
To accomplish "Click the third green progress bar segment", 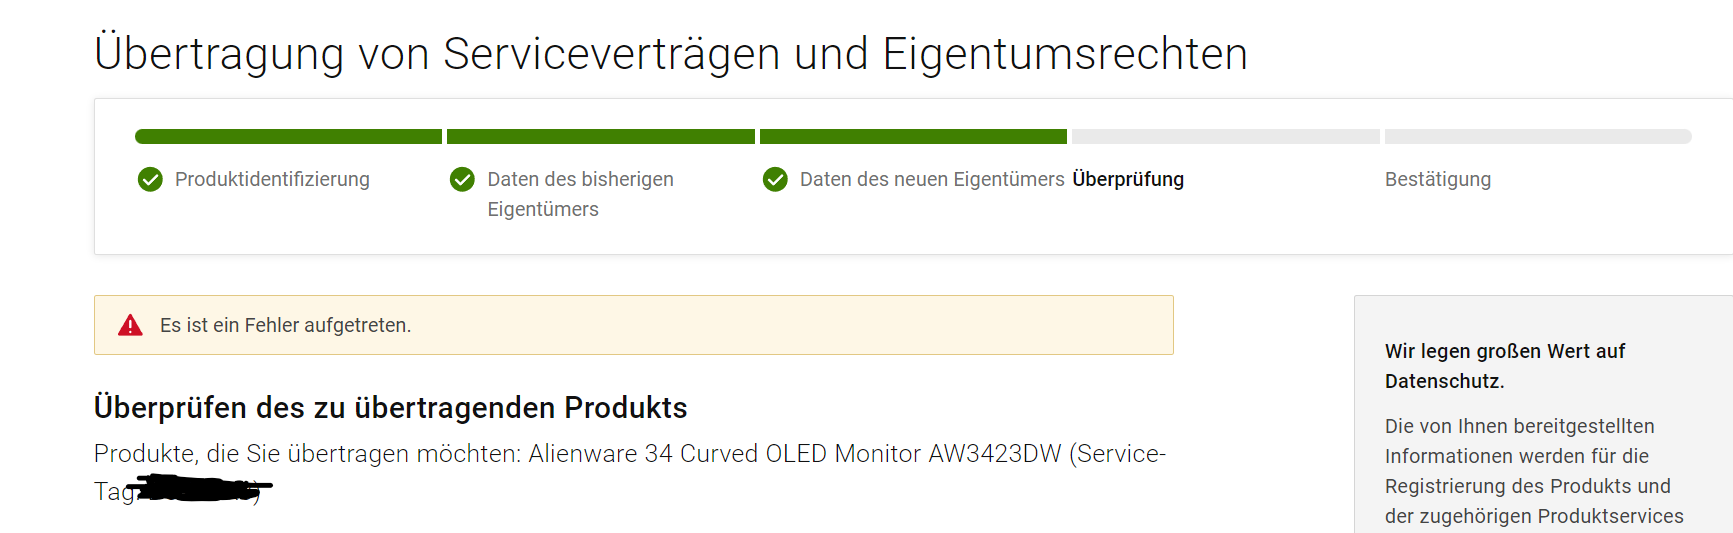I will coord(913,136).
